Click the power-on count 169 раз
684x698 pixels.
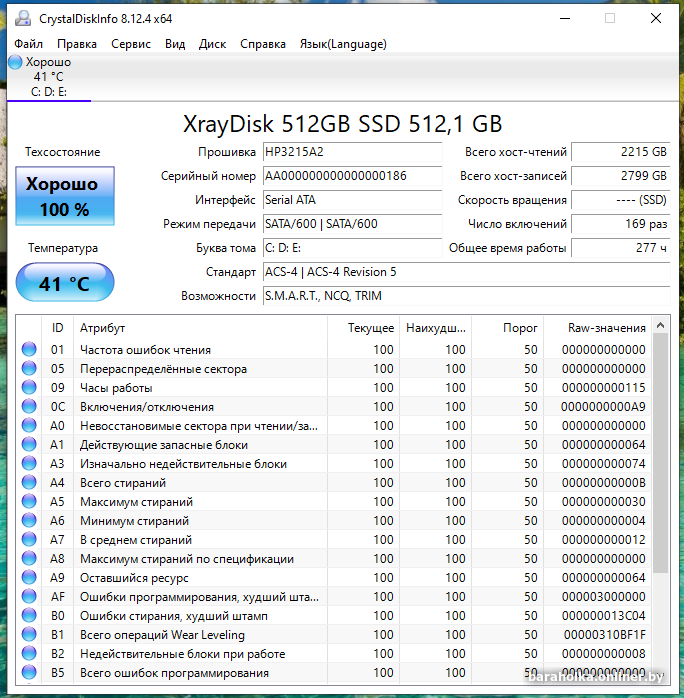click(621, 224)
